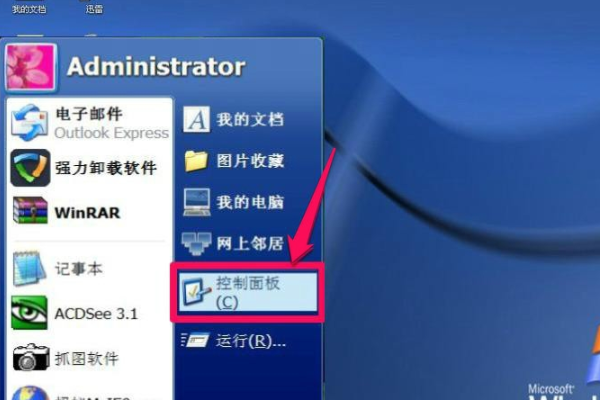Click the 网上邻居 network computers icon
The width and height of the screenshot is (600, 400).
point(196,243)
